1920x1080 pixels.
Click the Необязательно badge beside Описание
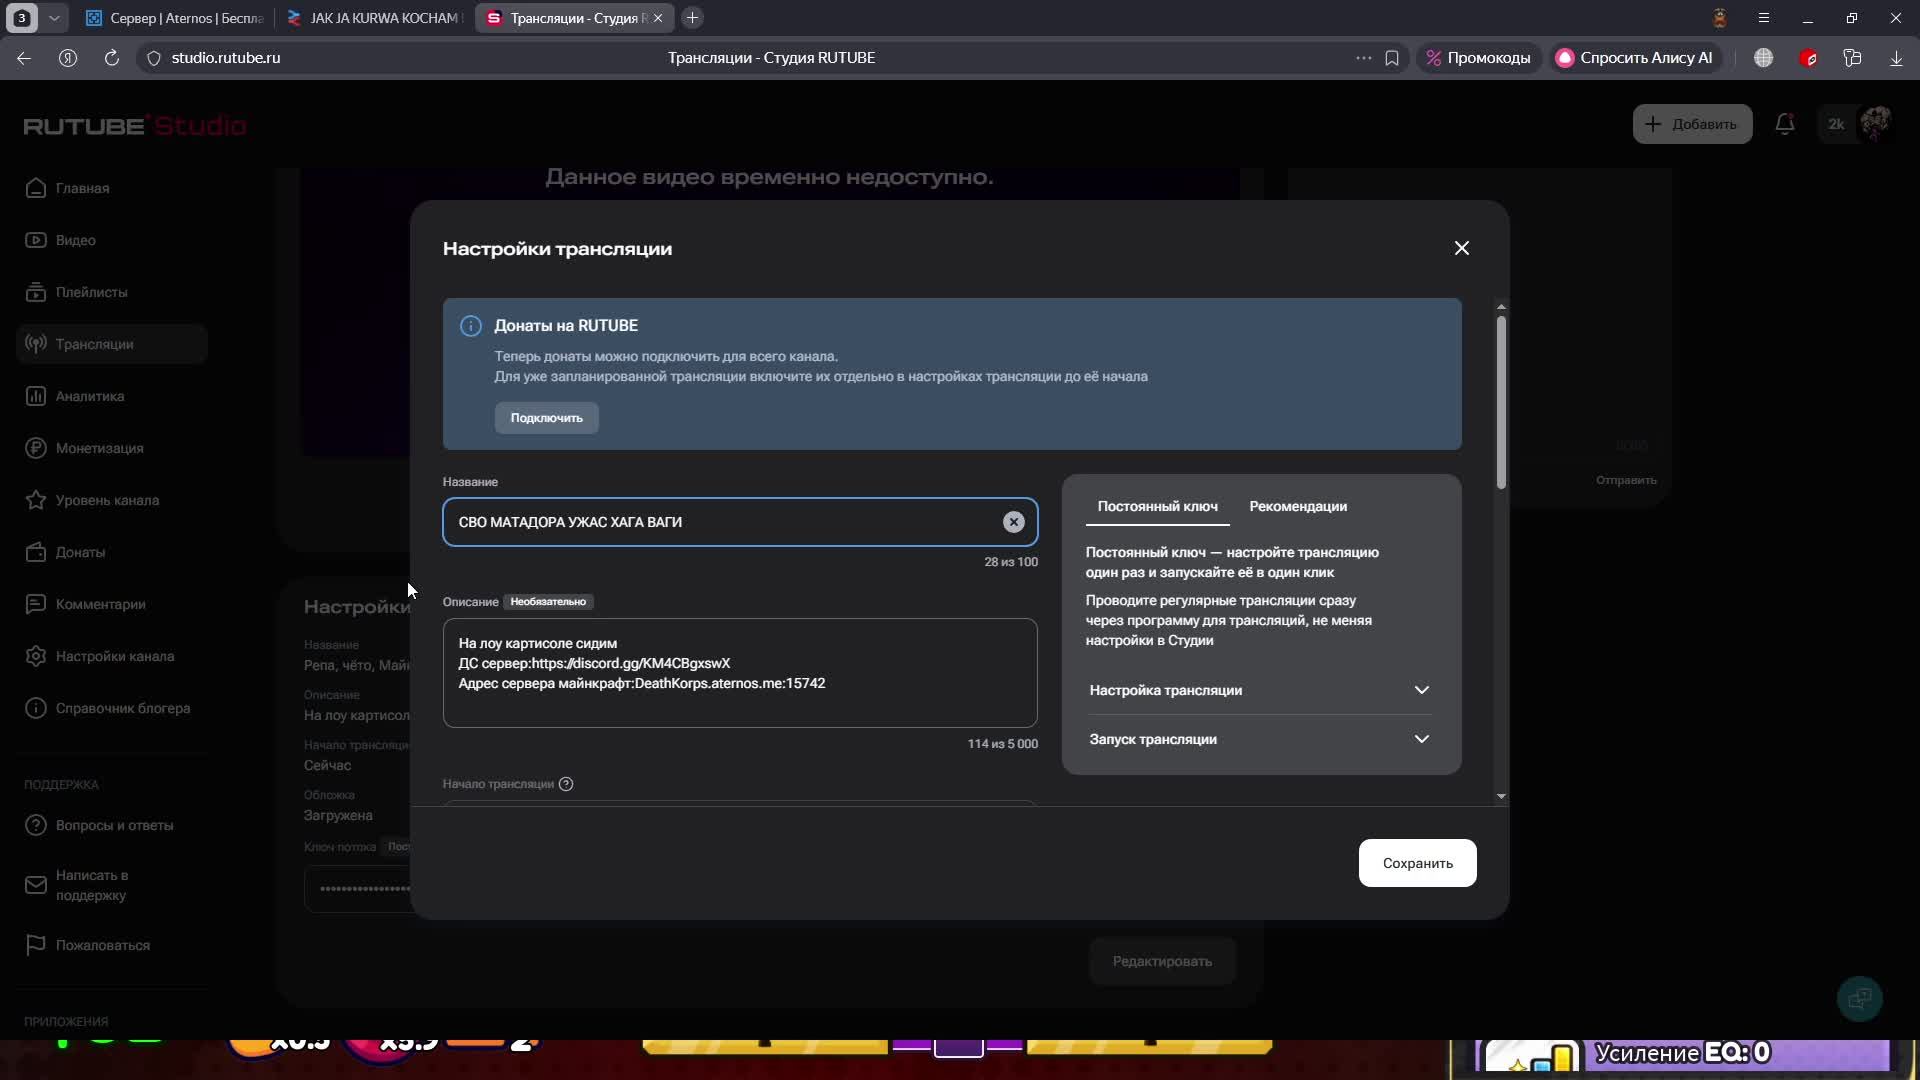(x=548, y=602)
